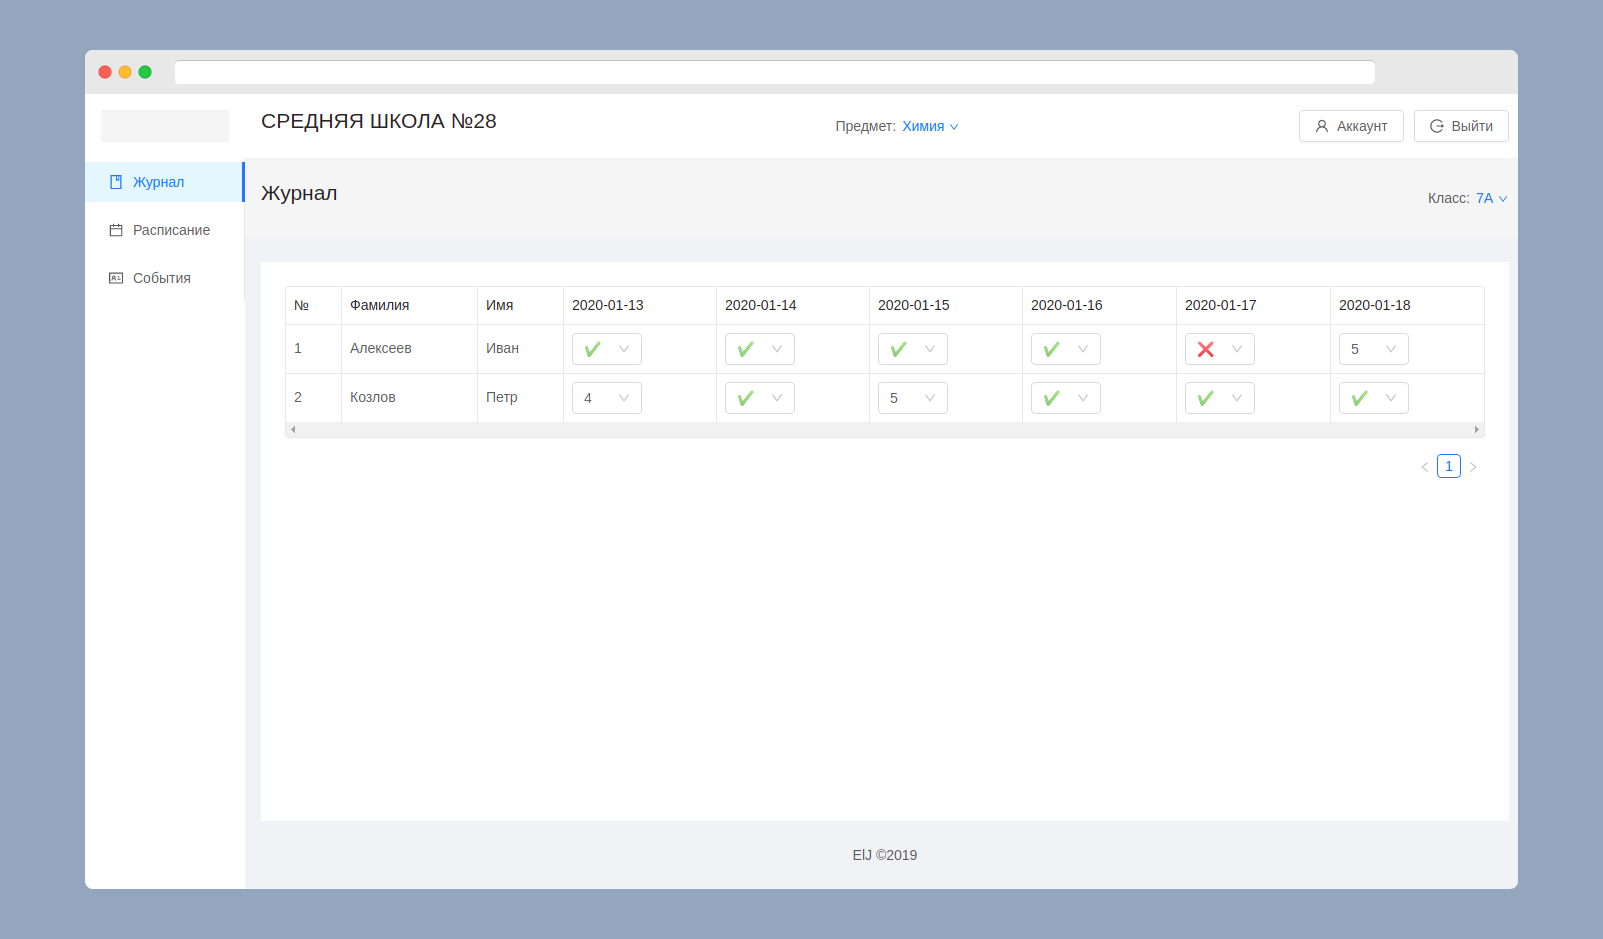Open Козлов's mark dropdown for 2020-01-17
Viewport: 1603px width, 939px height.
[1220, 398]
